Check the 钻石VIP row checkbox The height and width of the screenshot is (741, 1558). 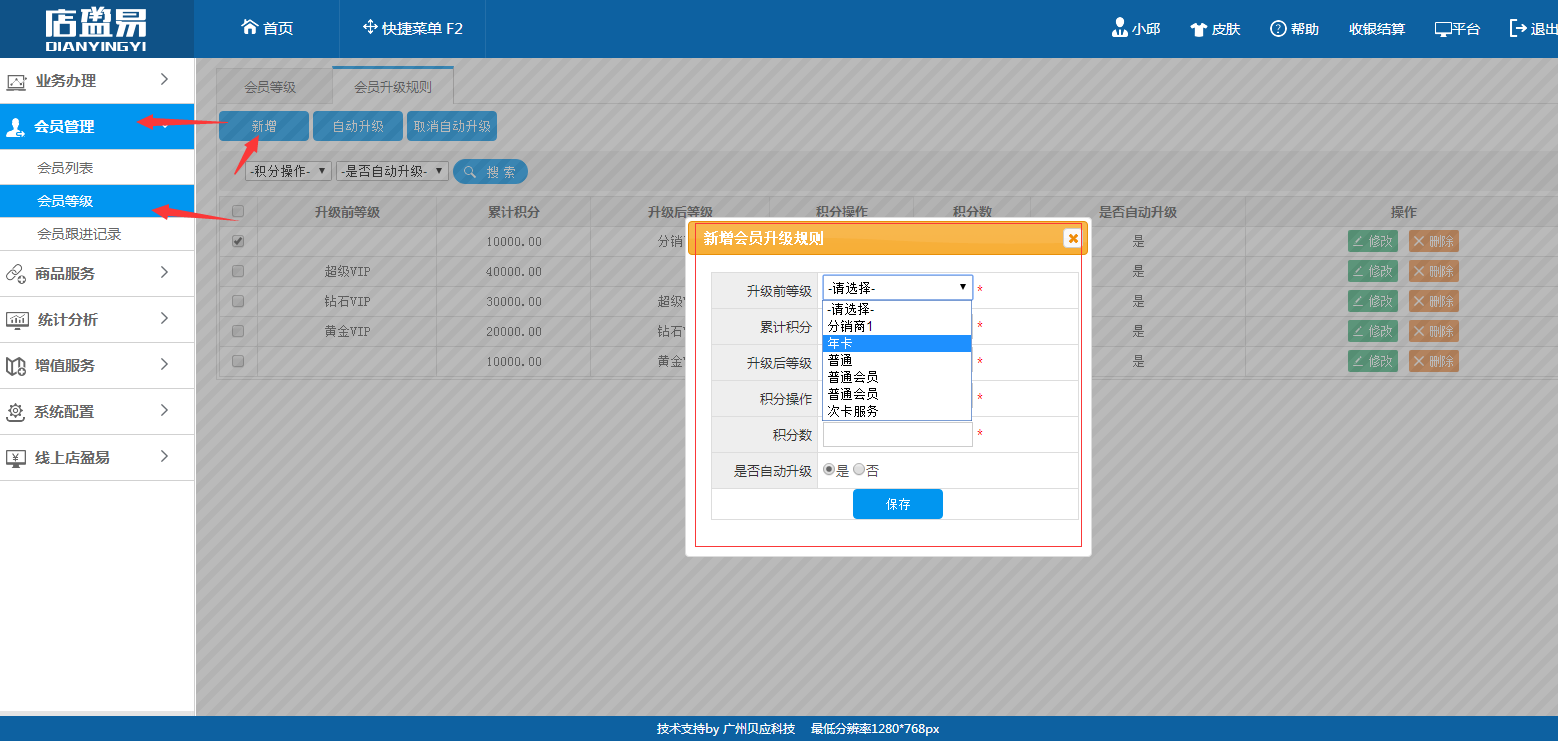tap(238, 301)
